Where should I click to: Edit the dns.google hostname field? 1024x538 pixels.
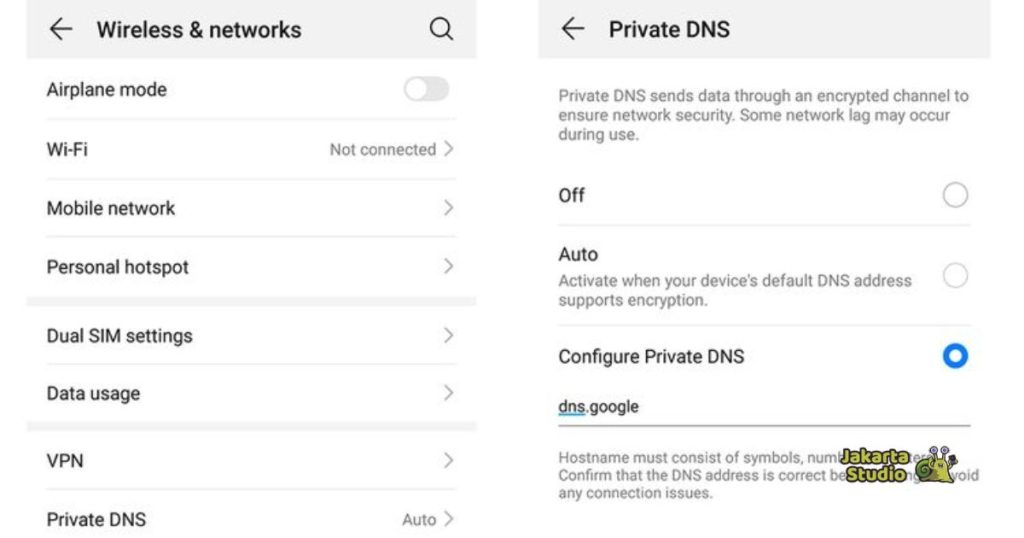tap(760, 407)
